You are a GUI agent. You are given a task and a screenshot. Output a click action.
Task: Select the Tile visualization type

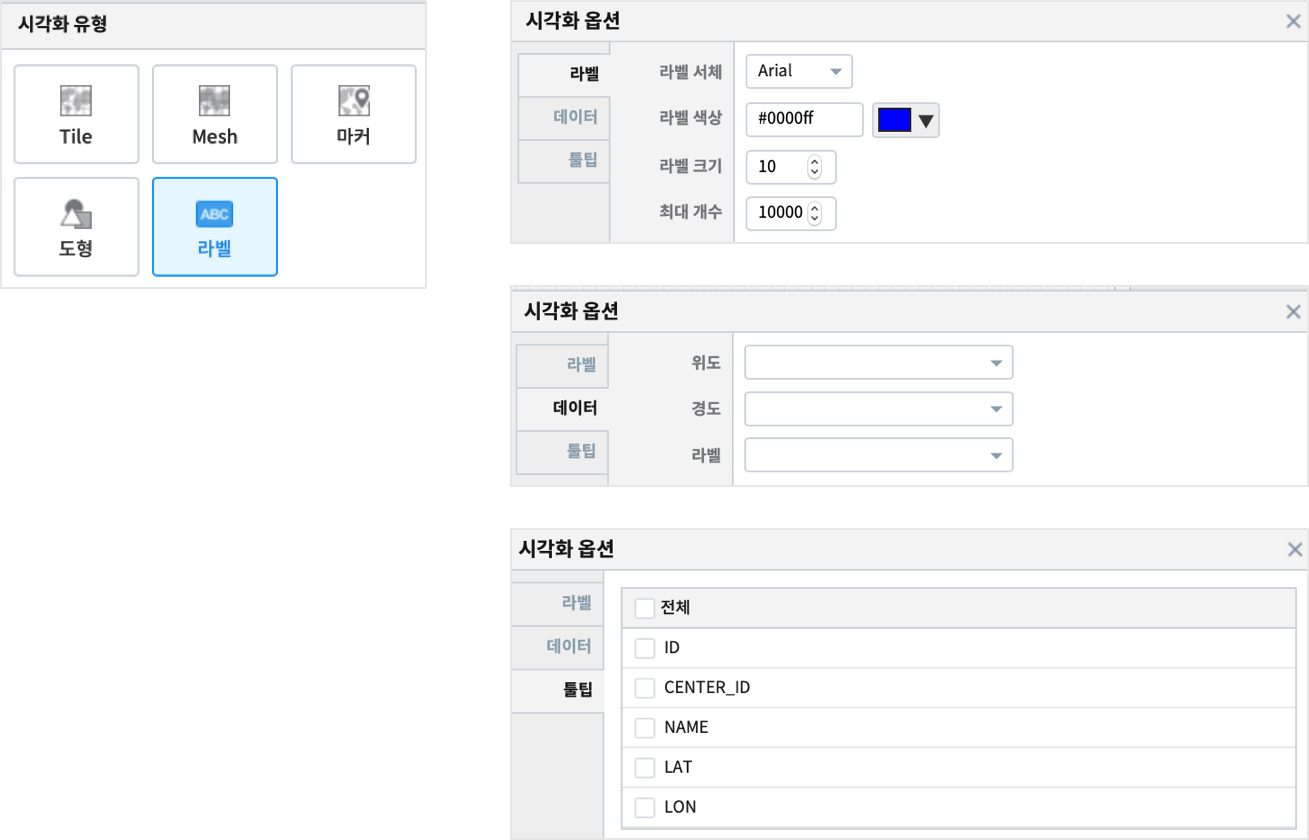pyautogui.click(x=76, y=114)
